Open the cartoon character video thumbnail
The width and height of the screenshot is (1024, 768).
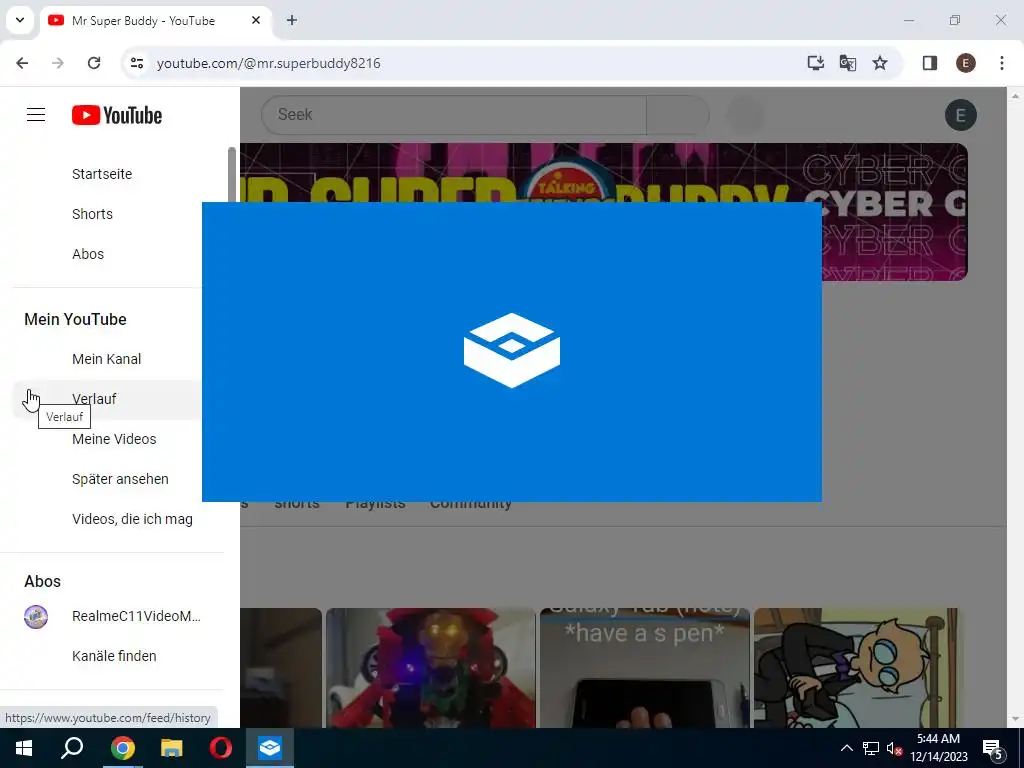click(859, 668)
